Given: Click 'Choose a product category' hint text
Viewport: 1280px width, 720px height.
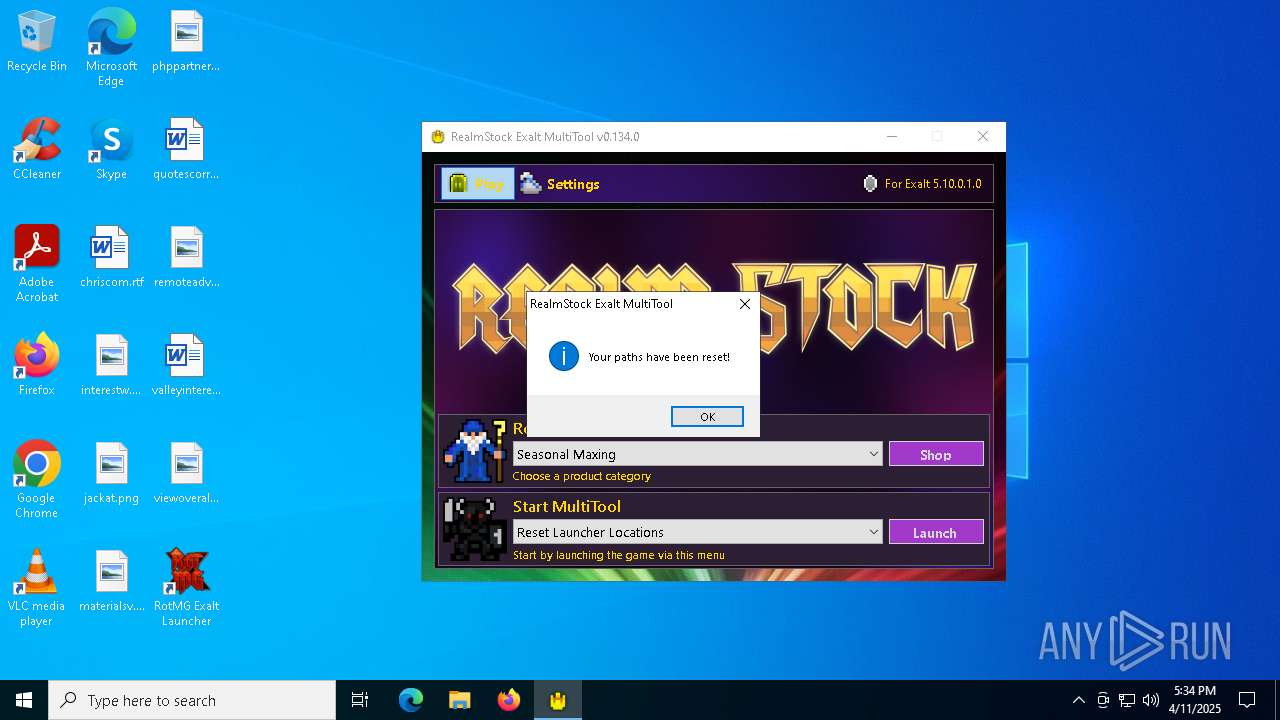Looking at the screenshot, I should [x=582, y=476].
